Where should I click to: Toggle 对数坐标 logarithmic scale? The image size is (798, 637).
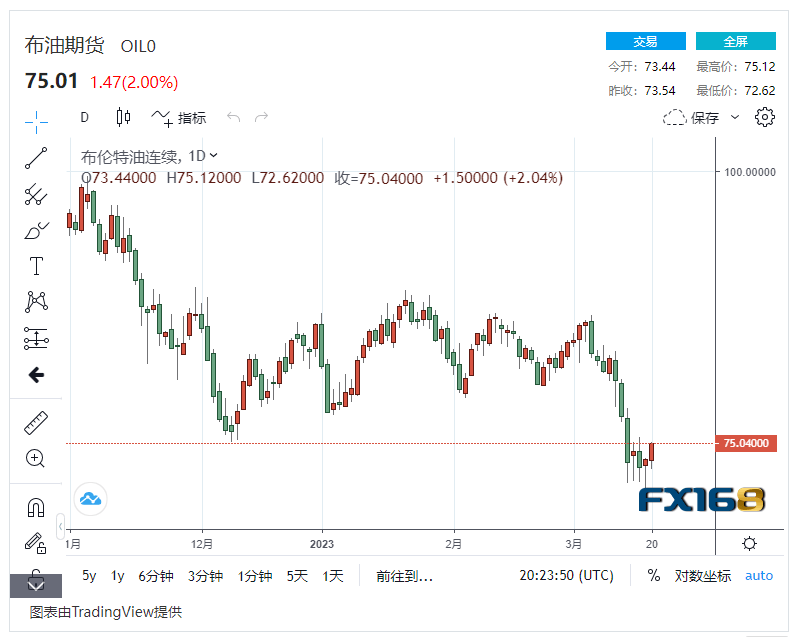(703, 576)
